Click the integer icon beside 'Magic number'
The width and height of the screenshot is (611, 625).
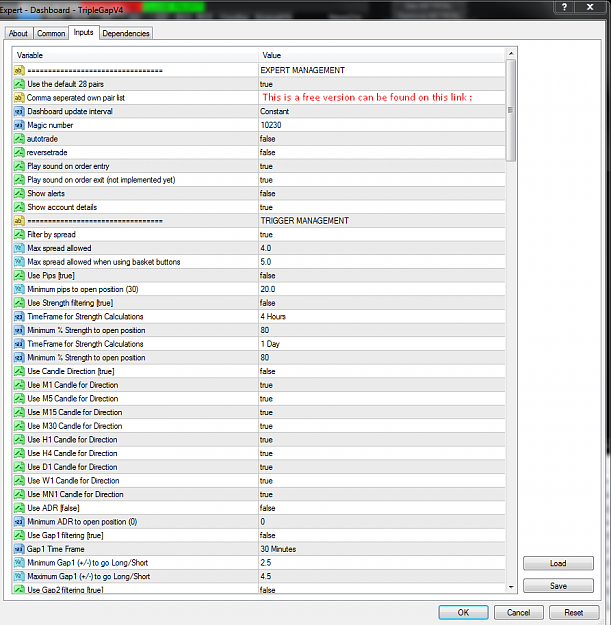19,125
